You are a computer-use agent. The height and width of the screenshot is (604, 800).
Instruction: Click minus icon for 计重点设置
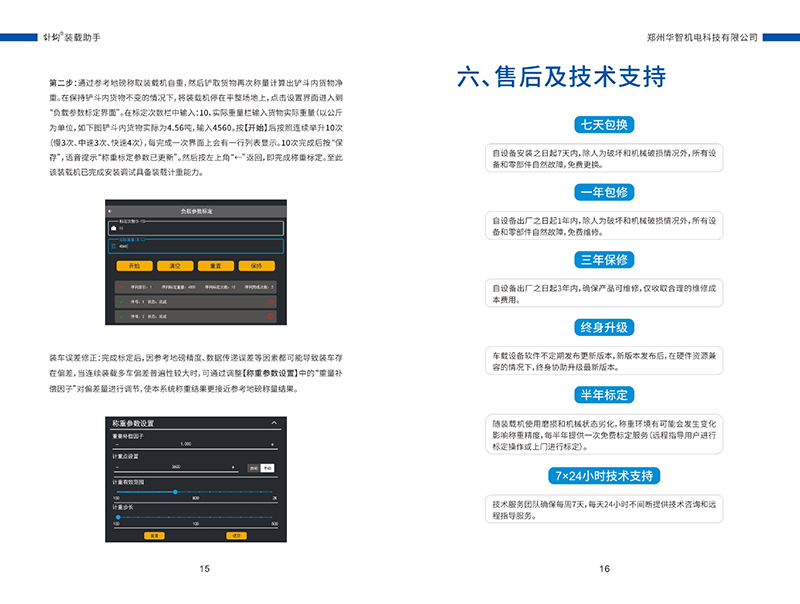click(117, 467)
